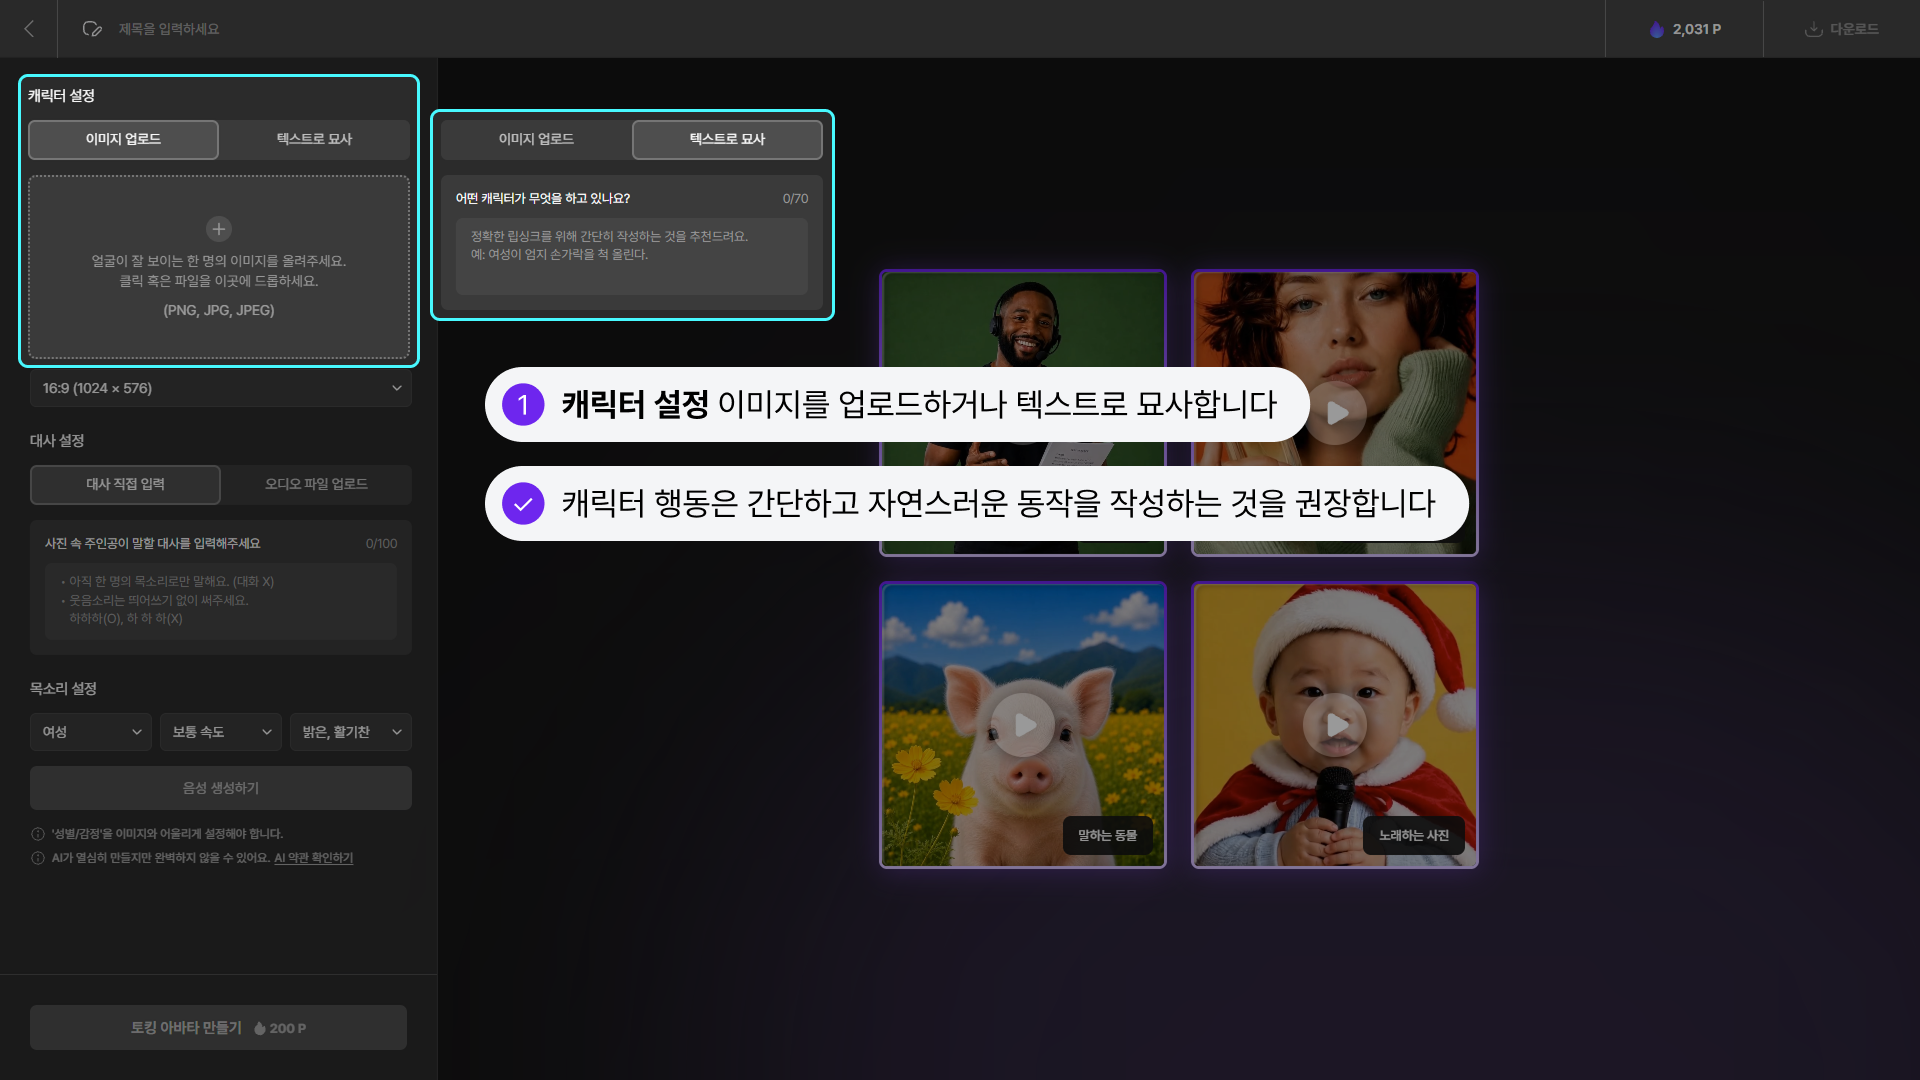Viewport: 1920px width, 1080px height.
Task: Switch to '대사 직접 입력' tab
Action: pyautogui.click(x=125, y=484)
